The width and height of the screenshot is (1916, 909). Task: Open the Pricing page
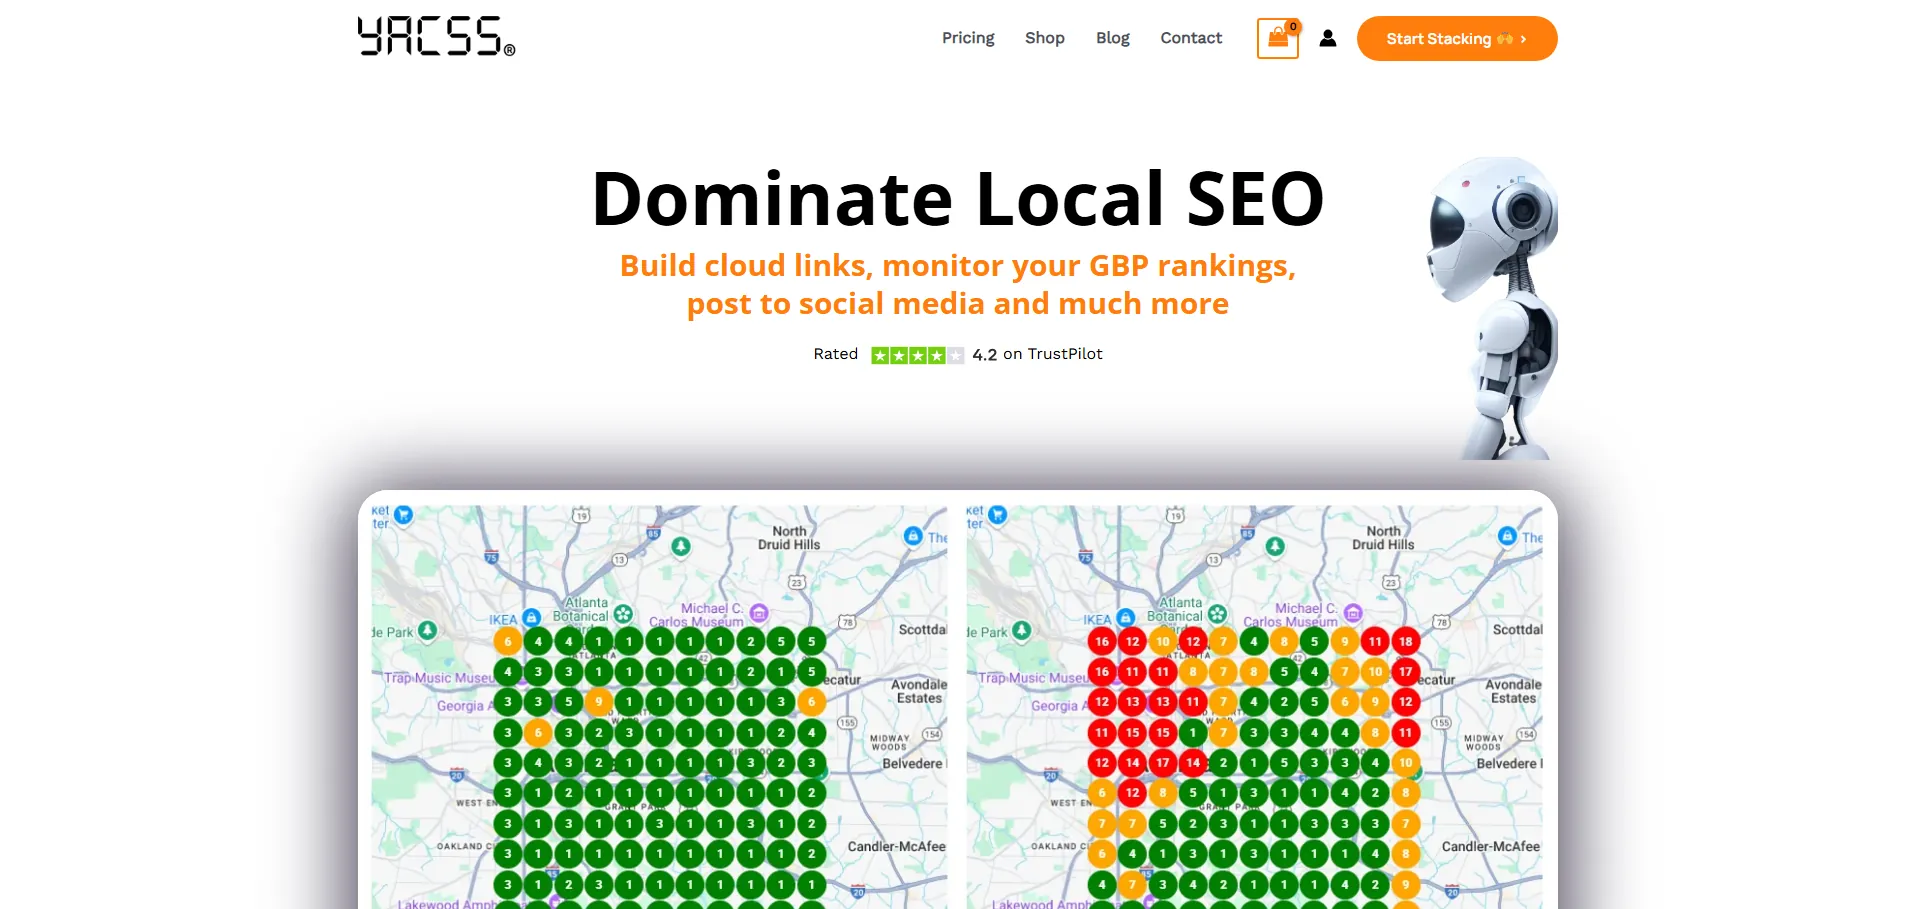pyautogui.click(x=967, y=38)
